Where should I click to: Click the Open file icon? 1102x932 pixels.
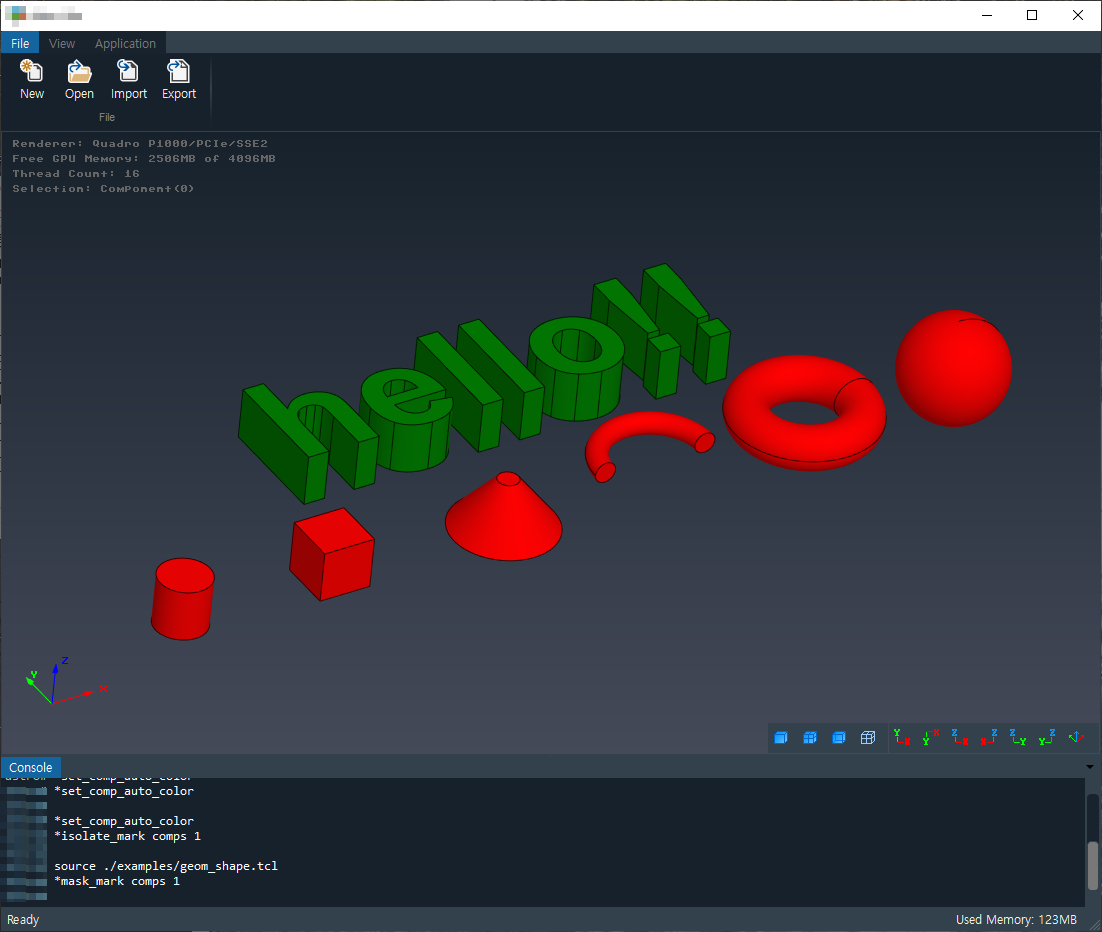click(x=79, y=71)
